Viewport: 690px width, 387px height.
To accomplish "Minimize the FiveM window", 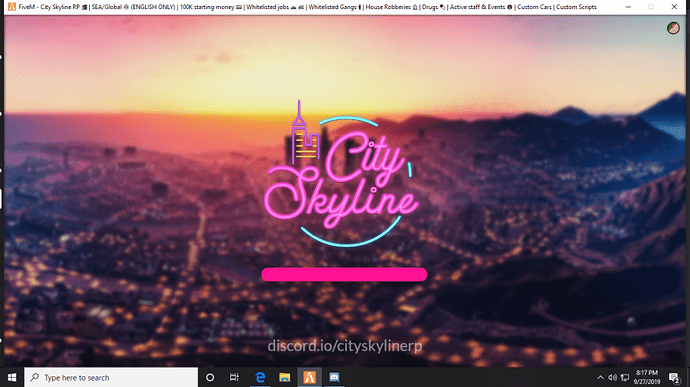I will pyautogui.click(x=628, y=7).
